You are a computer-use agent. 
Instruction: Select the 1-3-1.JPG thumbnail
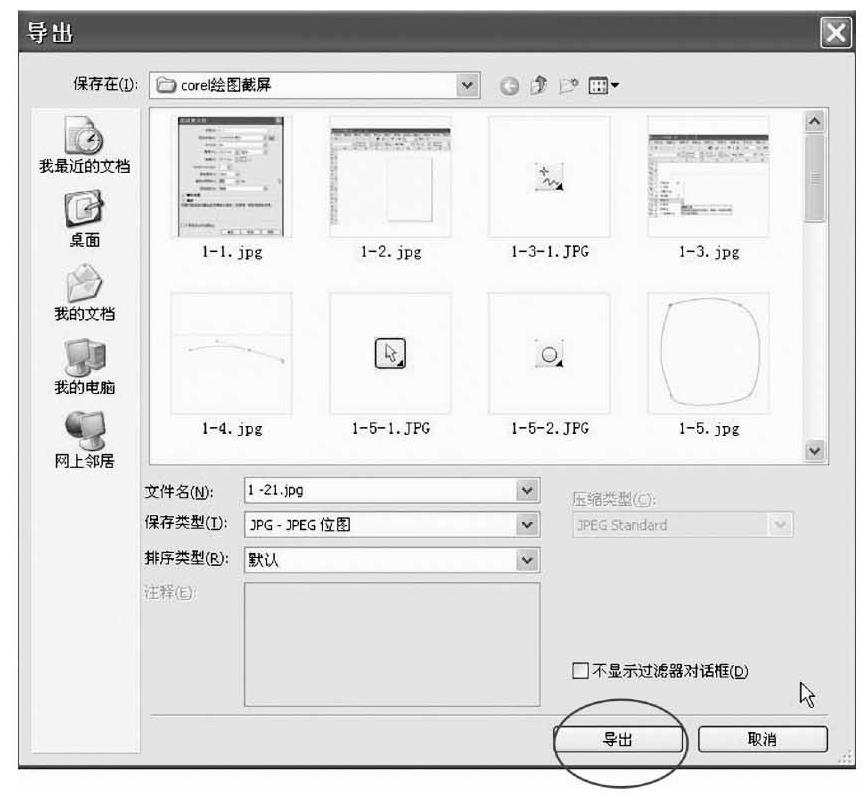coord(549,176)
